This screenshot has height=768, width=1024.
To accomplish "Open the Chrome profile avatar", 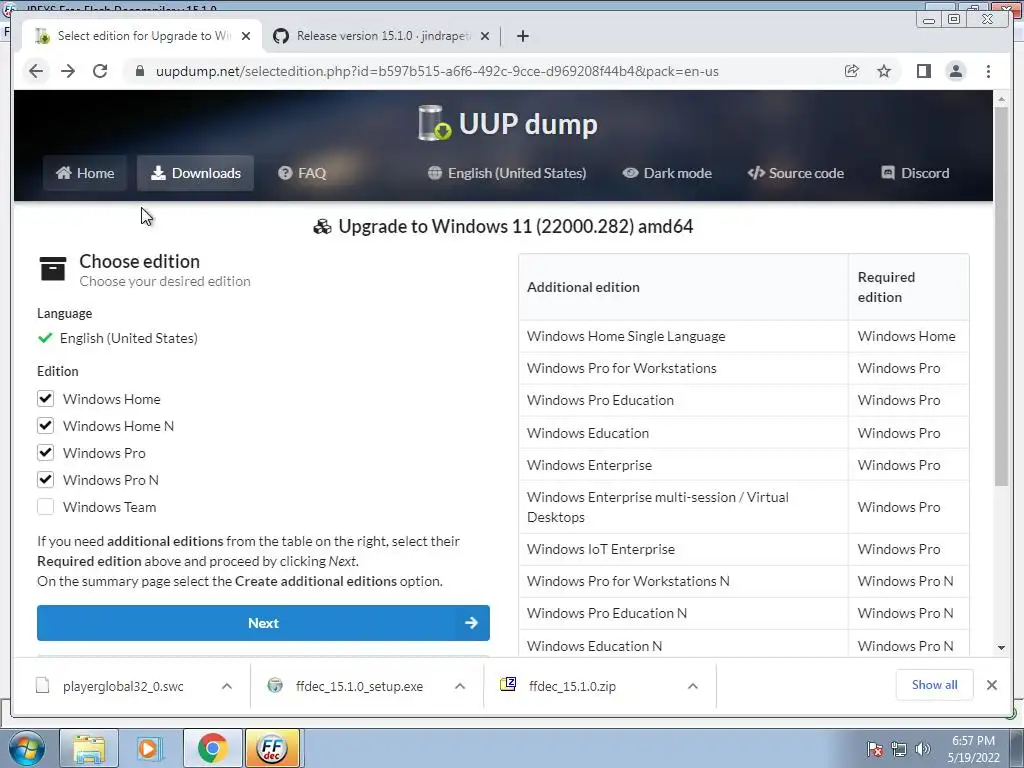I will pos(955,71).
